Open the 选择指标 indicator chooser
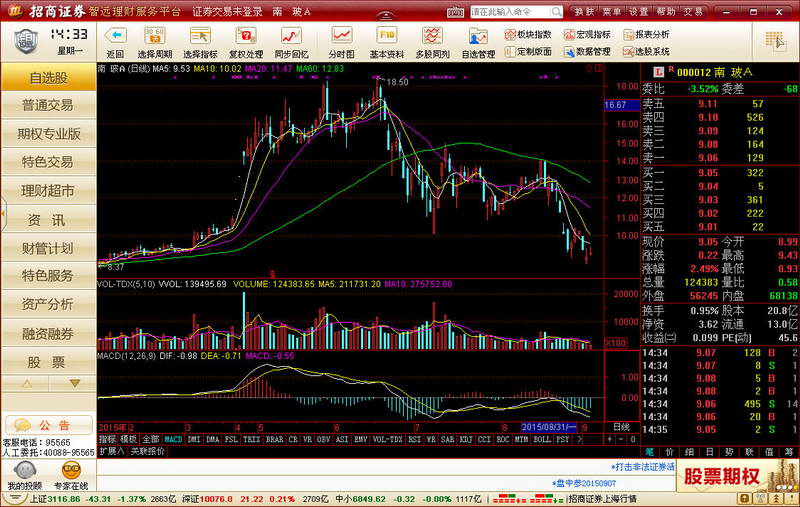This screenshot has height=507, width=800. click(x=200, y=38)
